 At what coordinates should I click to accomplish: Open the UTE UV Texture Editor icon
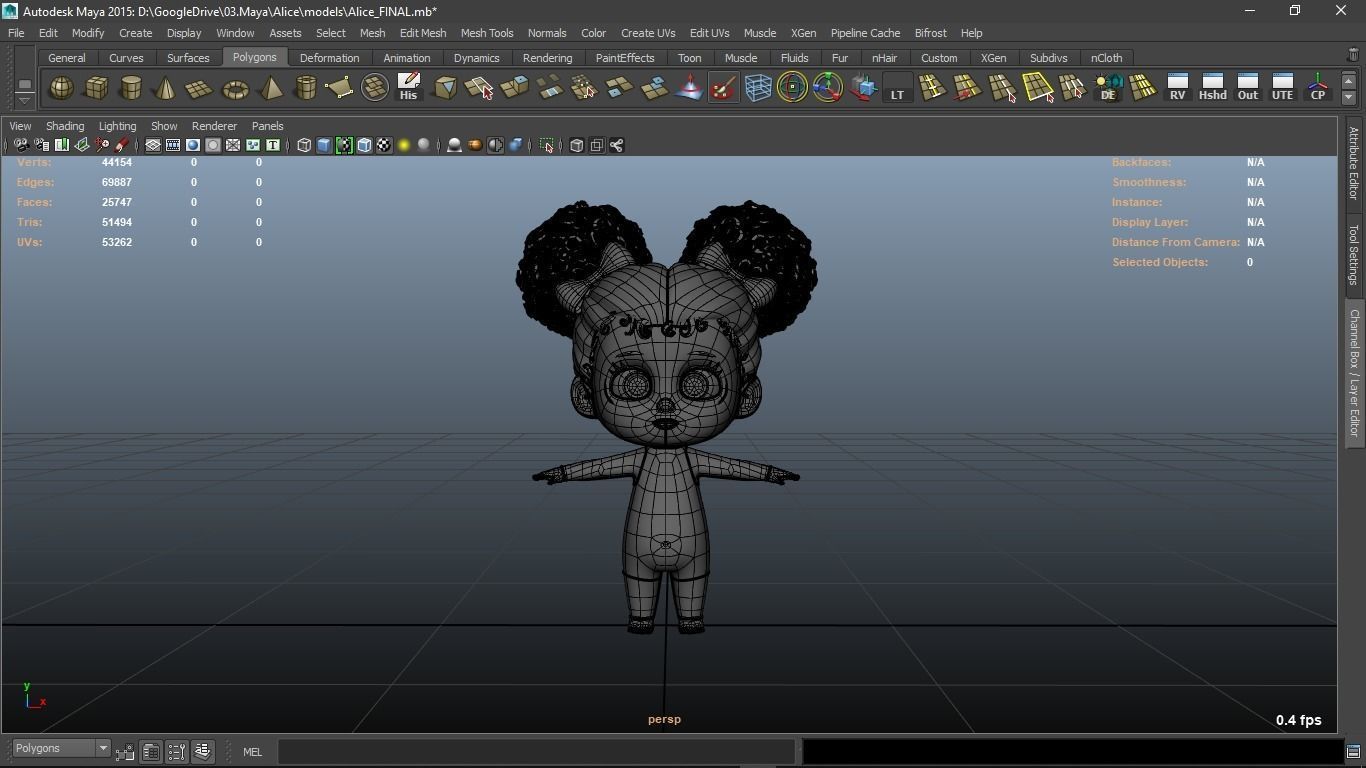tap(1282, 87)
